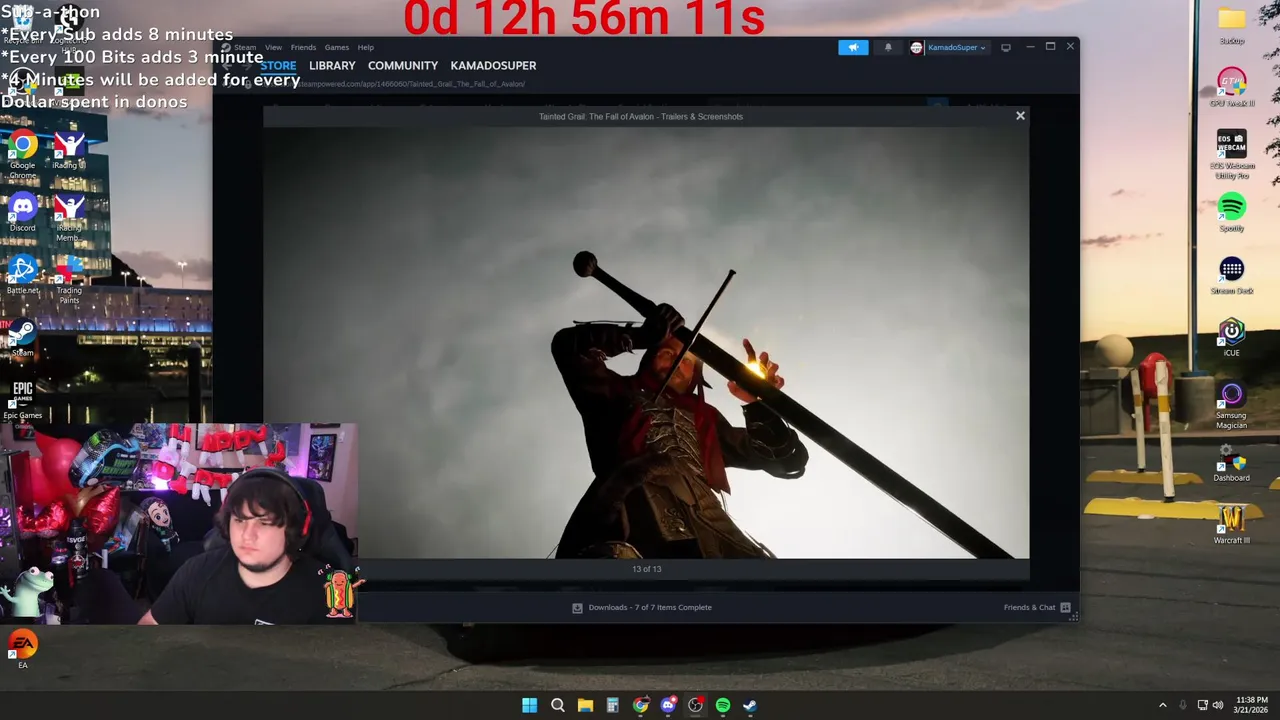Open the iCUE desktop shortcut
Image resolution: width=1280 pixels, height=720 pixels.
pos(1231,338)
